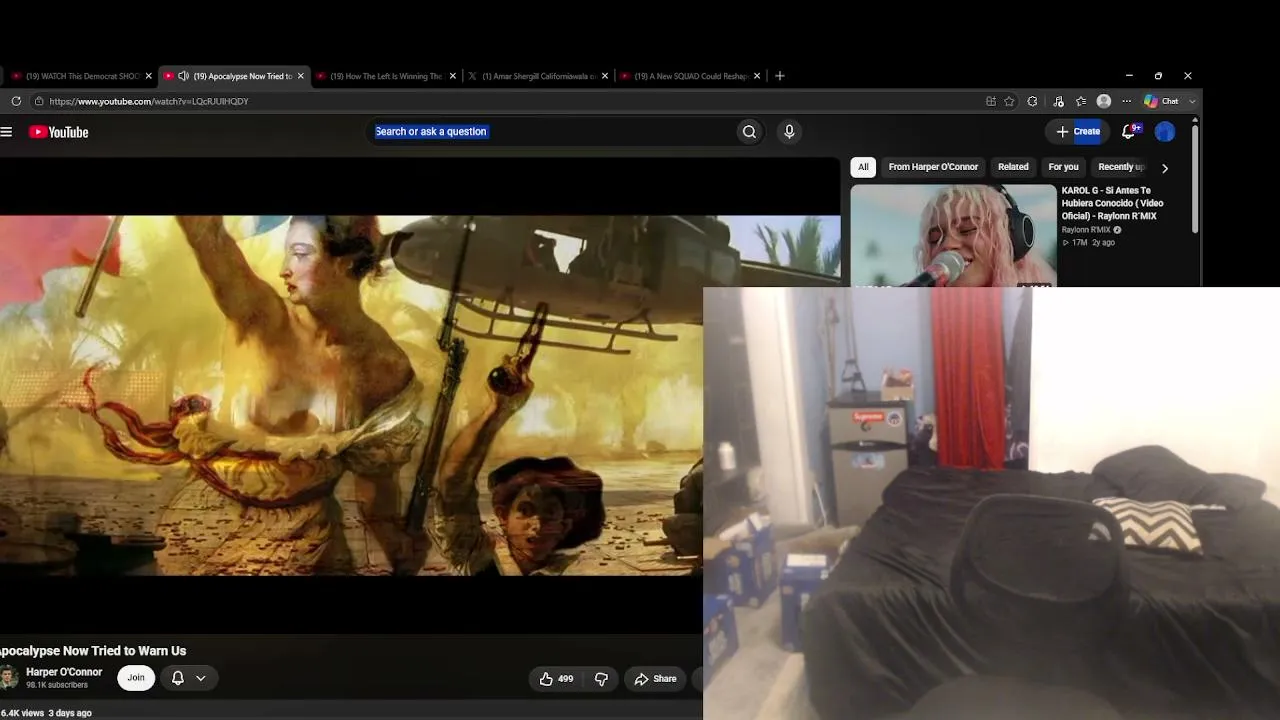
Task: Select the 'From Harper O'Connor' chip
Action: (x=933, y=167)
